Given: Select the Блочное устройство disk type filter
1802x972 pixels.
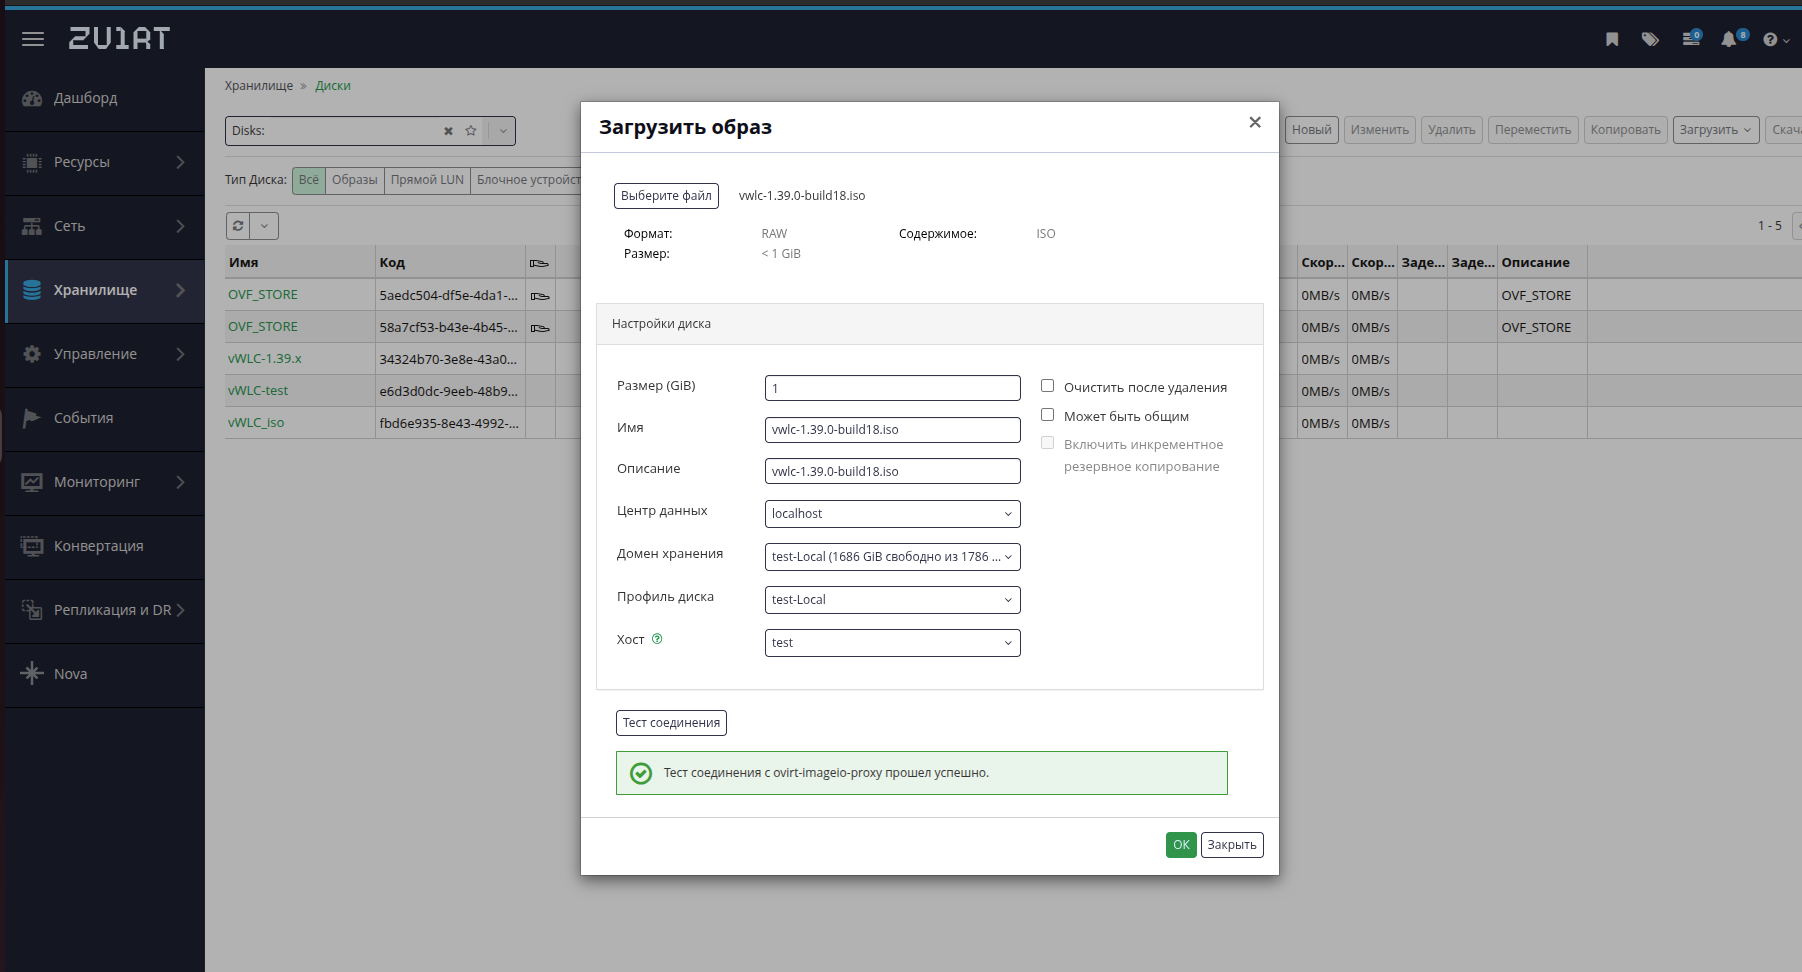Looking at the screenshot, I should [x=527, y=180].
